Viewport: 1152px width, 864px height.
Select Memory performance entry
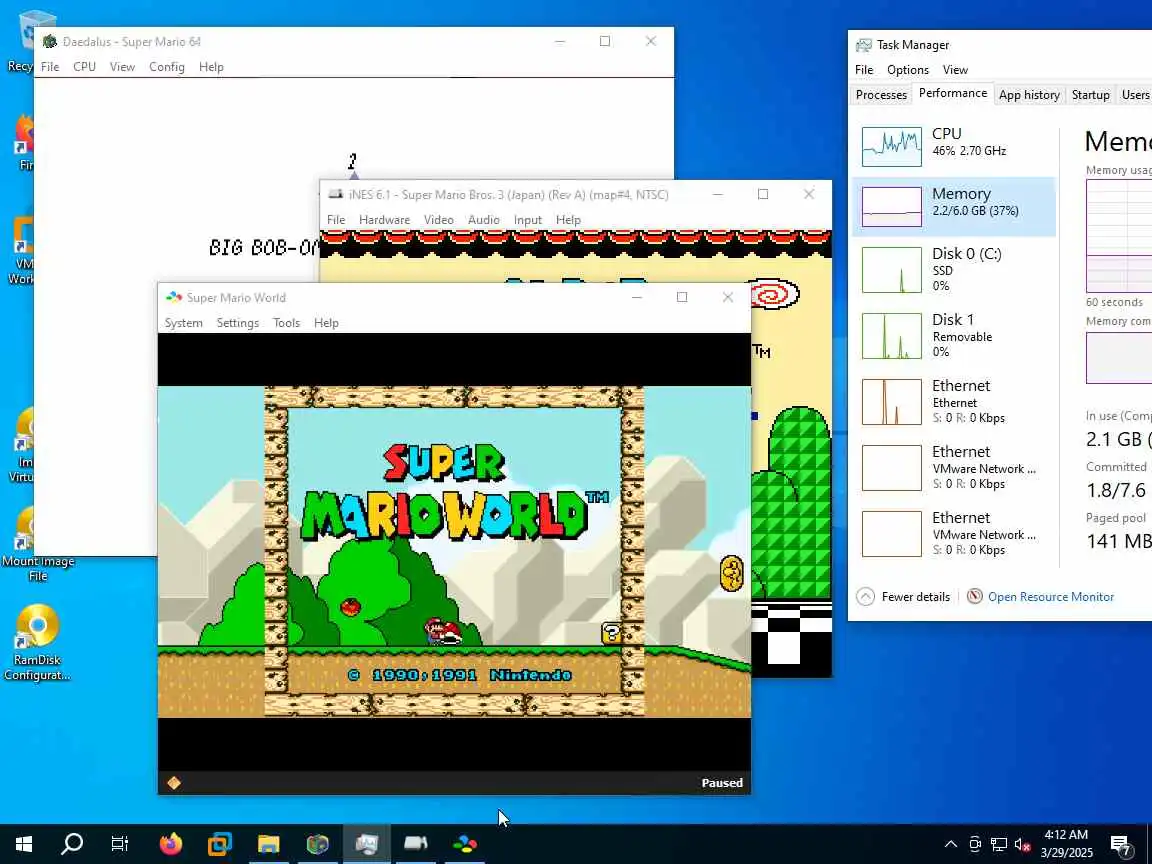coord(954,206)
